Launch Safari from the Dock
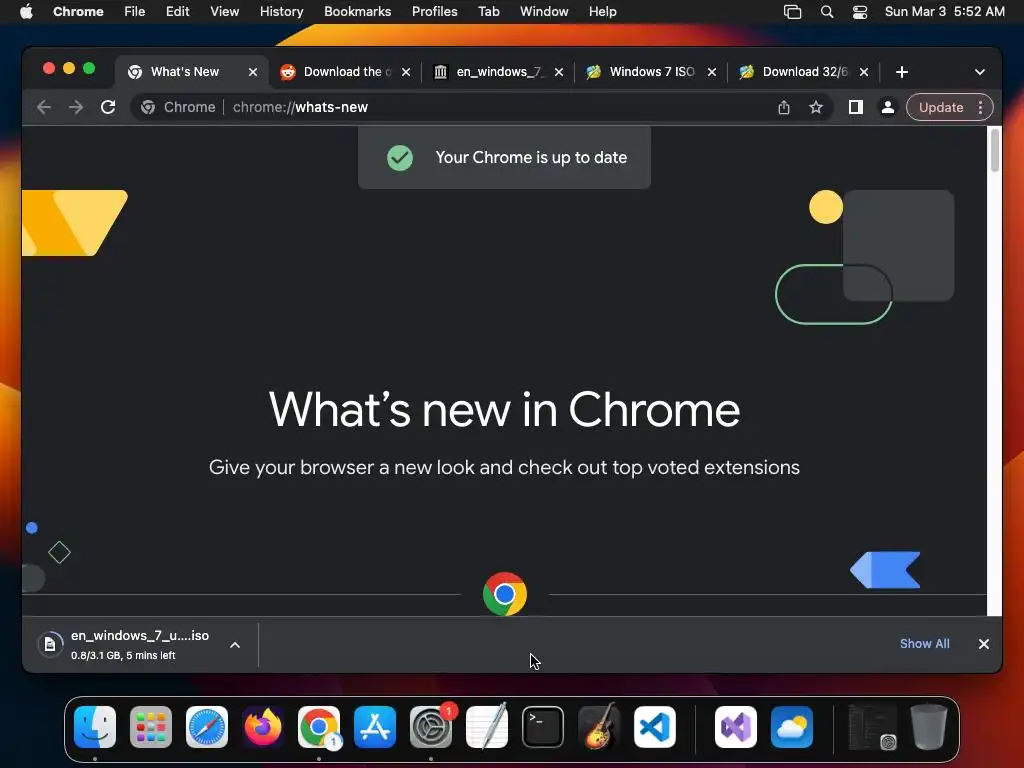Viewport: 1024px width, 768px height. point(207,727)
